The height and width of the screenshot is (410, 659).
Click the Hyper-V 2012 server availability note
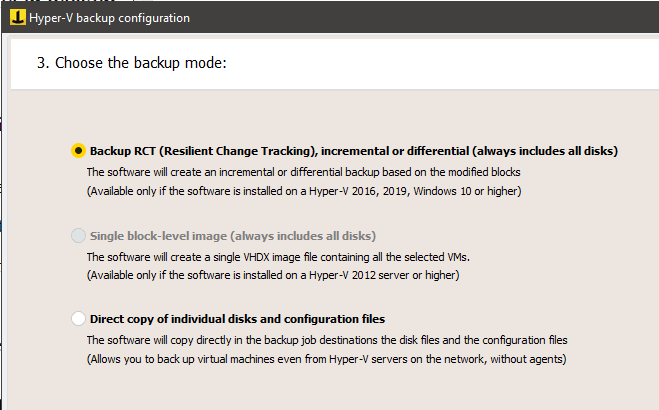coord(273,275)
